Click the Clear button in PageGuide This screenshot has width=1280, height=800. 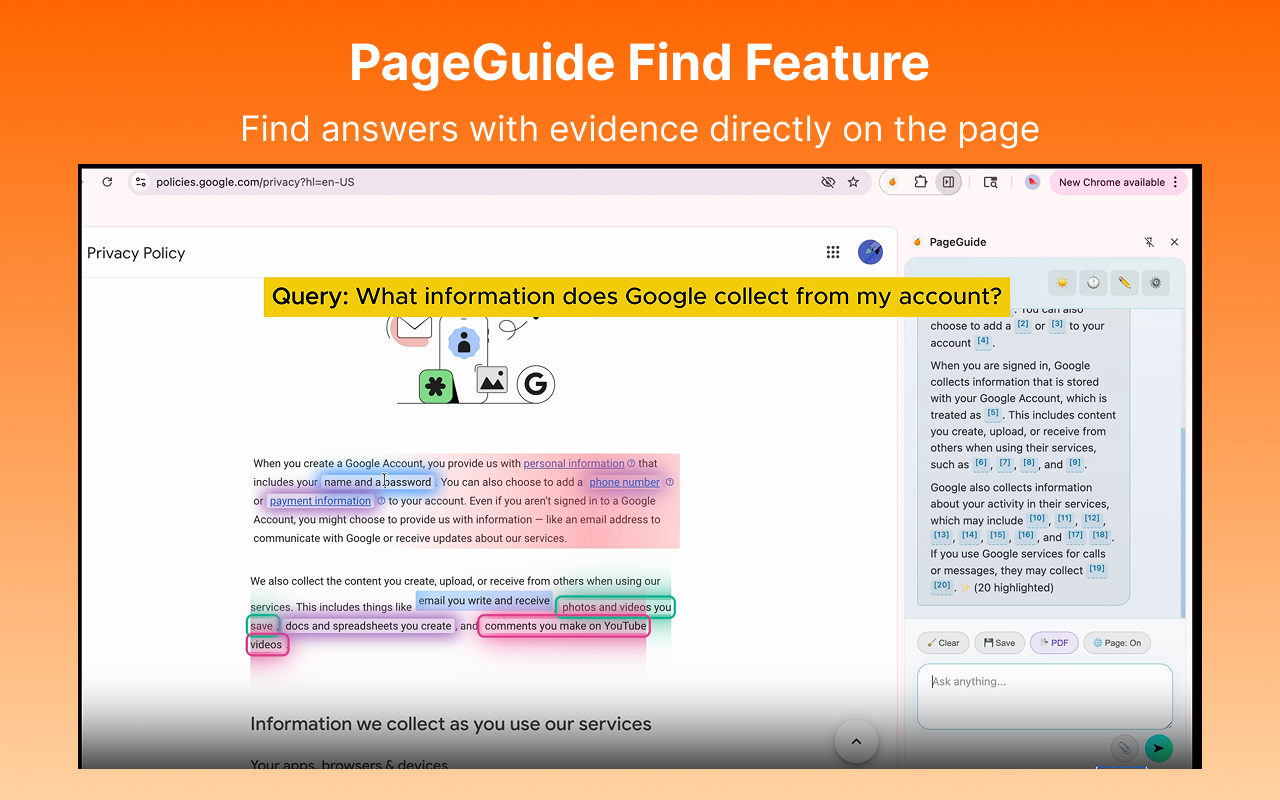tap(943, 643)
